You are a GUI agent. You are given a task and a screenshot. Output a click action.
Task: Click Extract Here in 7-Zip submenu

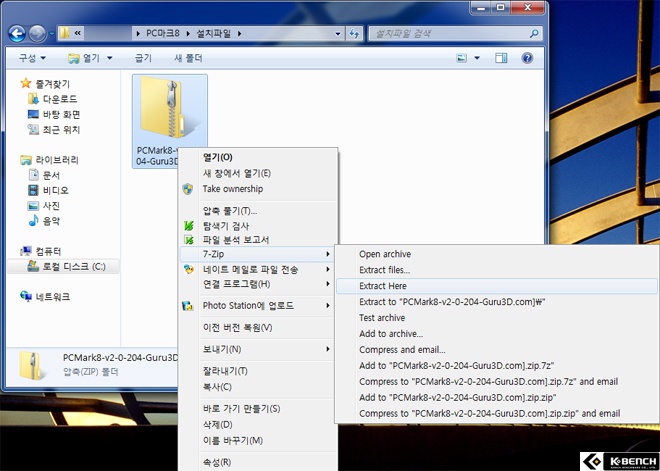point(497,286)
